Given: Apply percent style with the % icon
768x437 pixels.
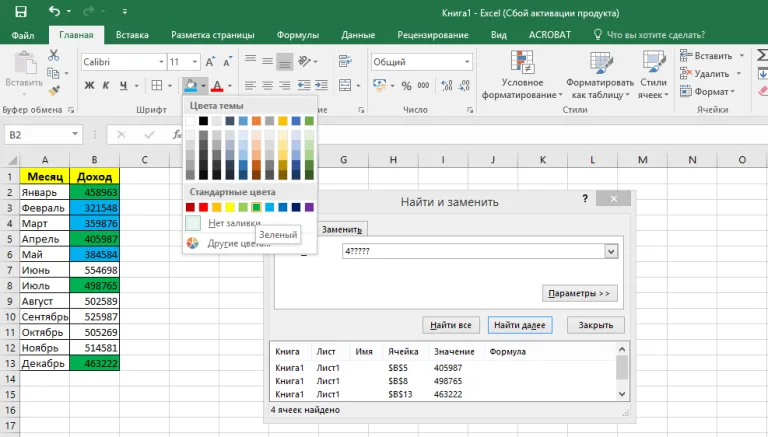Looking at the screenshot, I should pos(407,86).
